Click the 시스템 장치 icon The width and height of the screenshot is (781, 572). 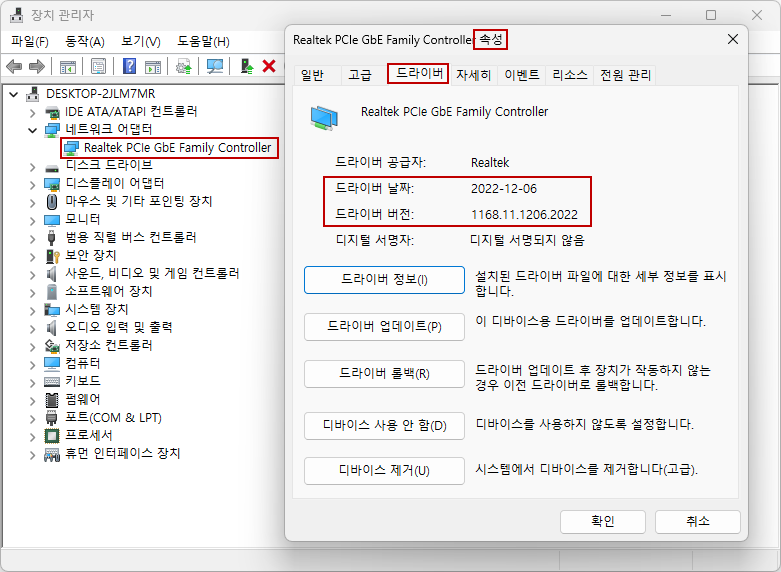(x=52, y=310)
